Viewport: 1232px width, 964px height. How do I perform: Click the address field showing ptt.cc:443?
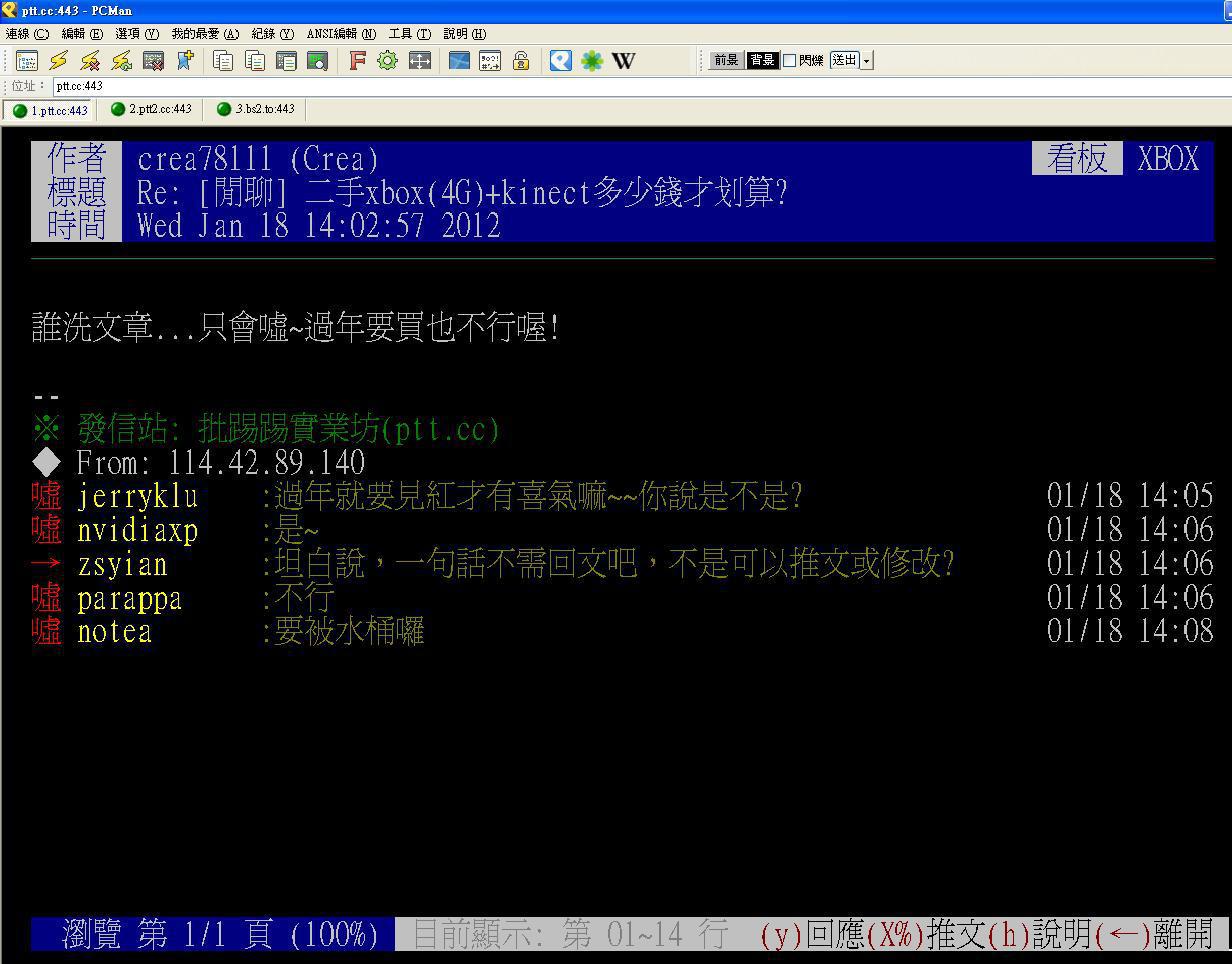point(640,86)
